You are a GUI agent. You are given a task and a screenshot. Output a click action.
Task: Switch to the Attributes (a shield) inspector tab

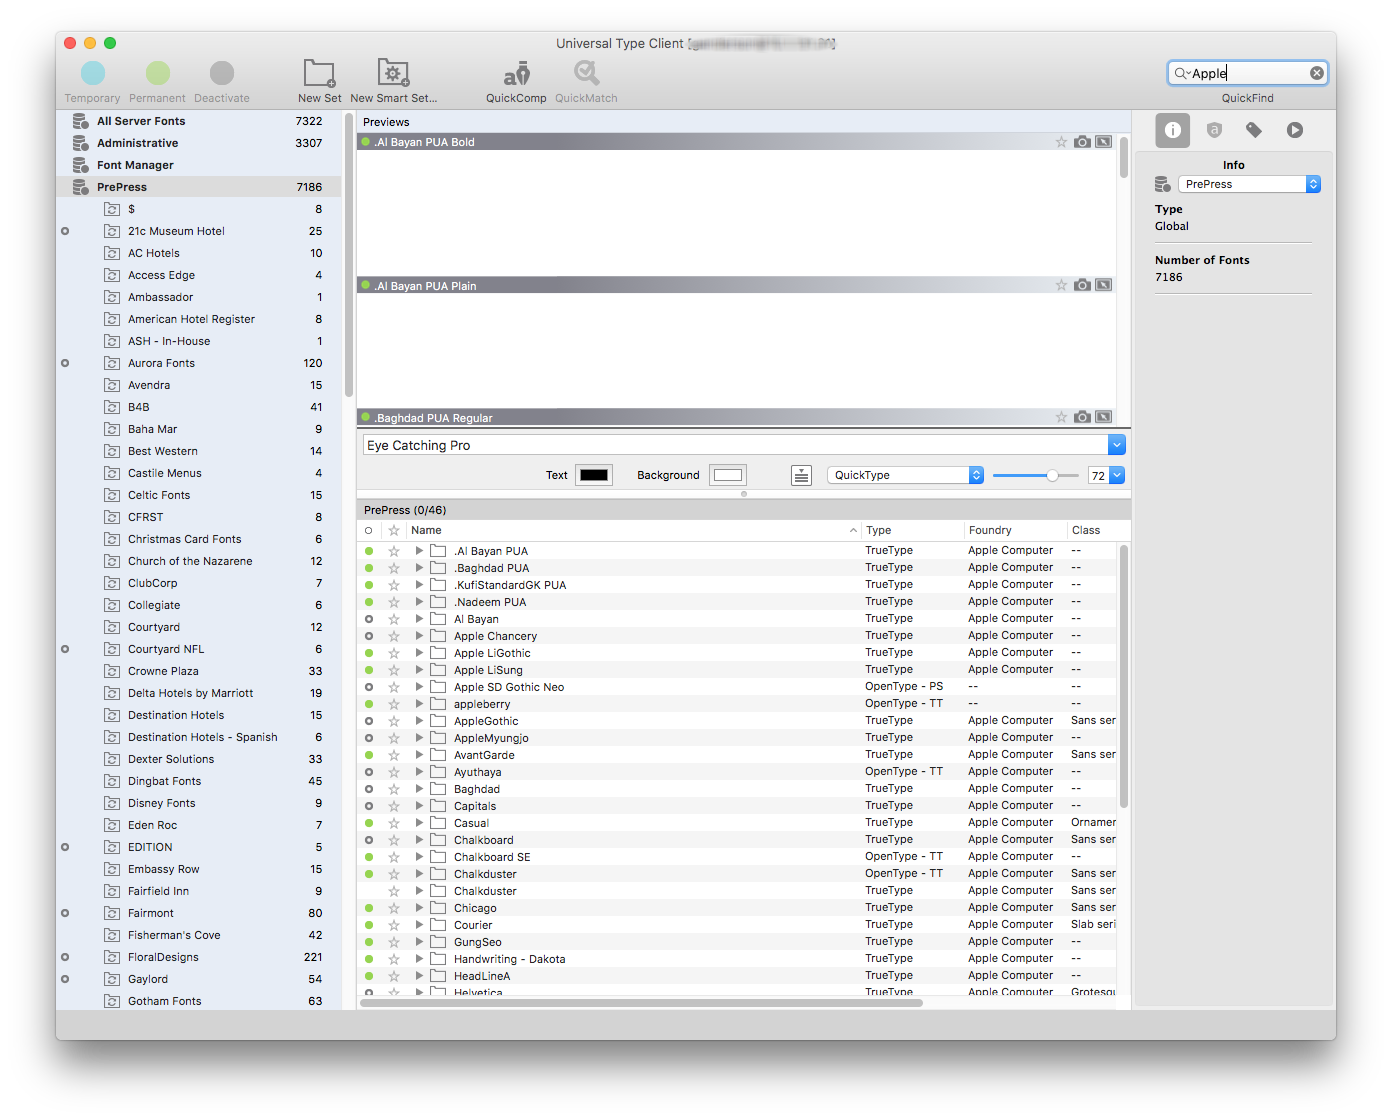click(1214, 130)
